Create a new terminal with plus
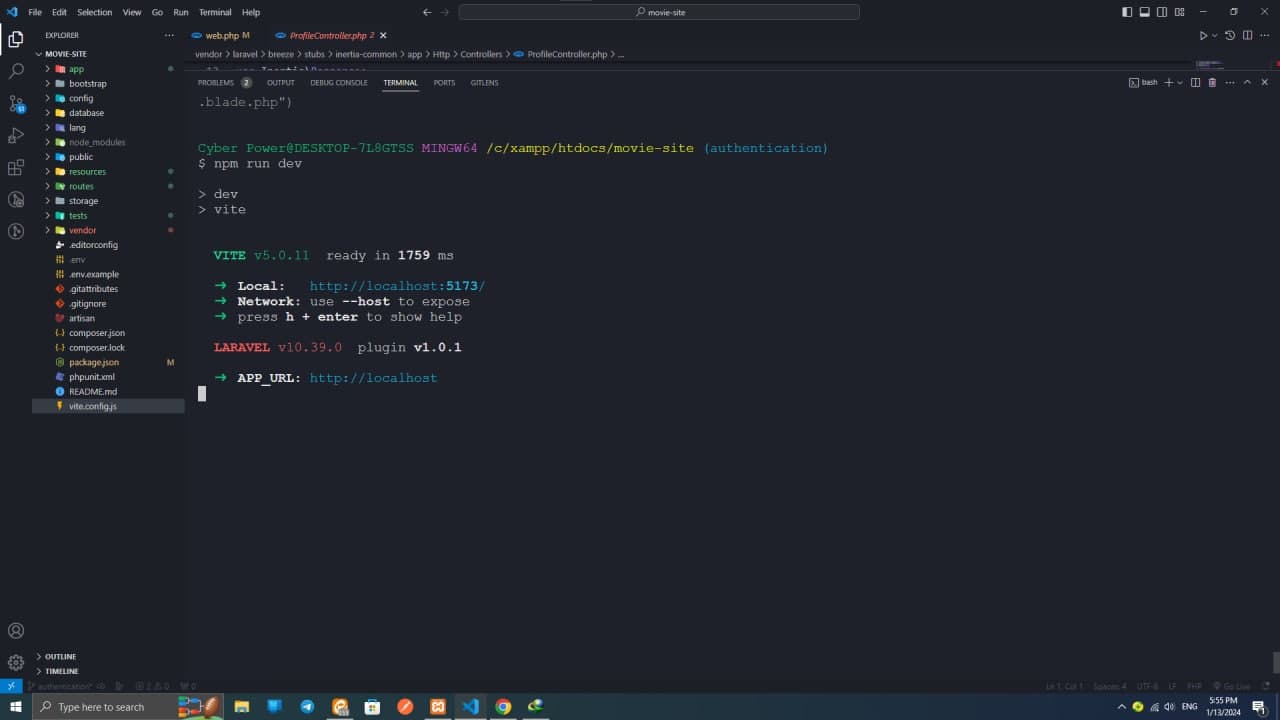 (x=1169, y=82)
